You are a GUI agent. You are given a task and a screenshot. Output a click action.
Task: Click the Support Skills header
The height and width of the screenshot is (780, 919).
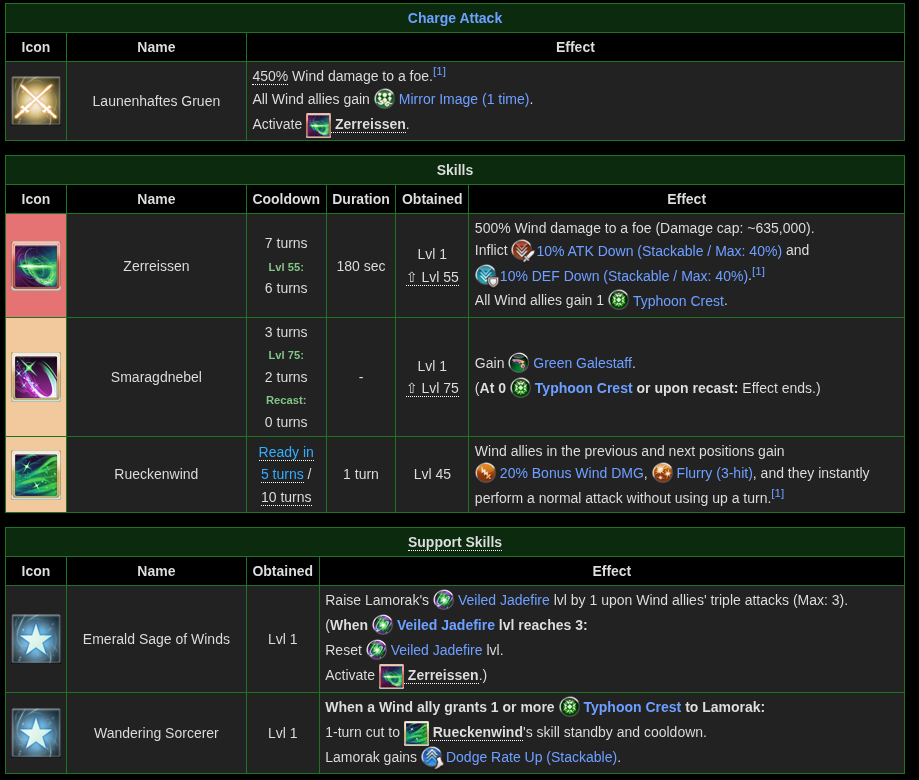click(455, 542)
